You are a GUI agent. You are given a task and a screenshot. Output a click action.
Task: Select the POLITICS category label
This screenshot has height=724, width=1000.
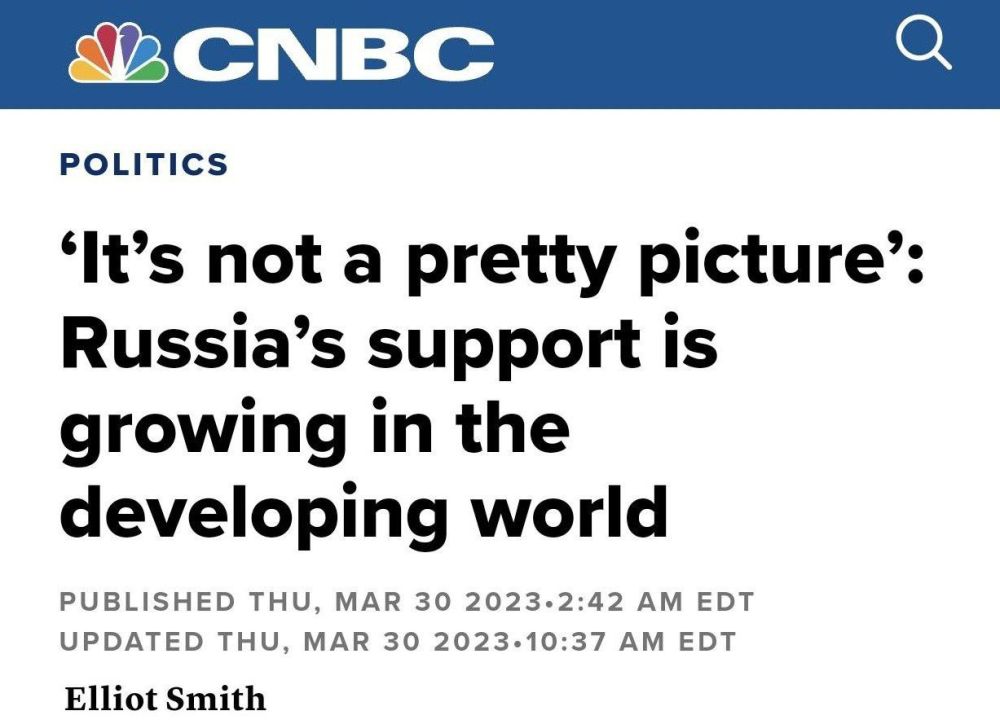pyautogui.click(x=144, y=163)
